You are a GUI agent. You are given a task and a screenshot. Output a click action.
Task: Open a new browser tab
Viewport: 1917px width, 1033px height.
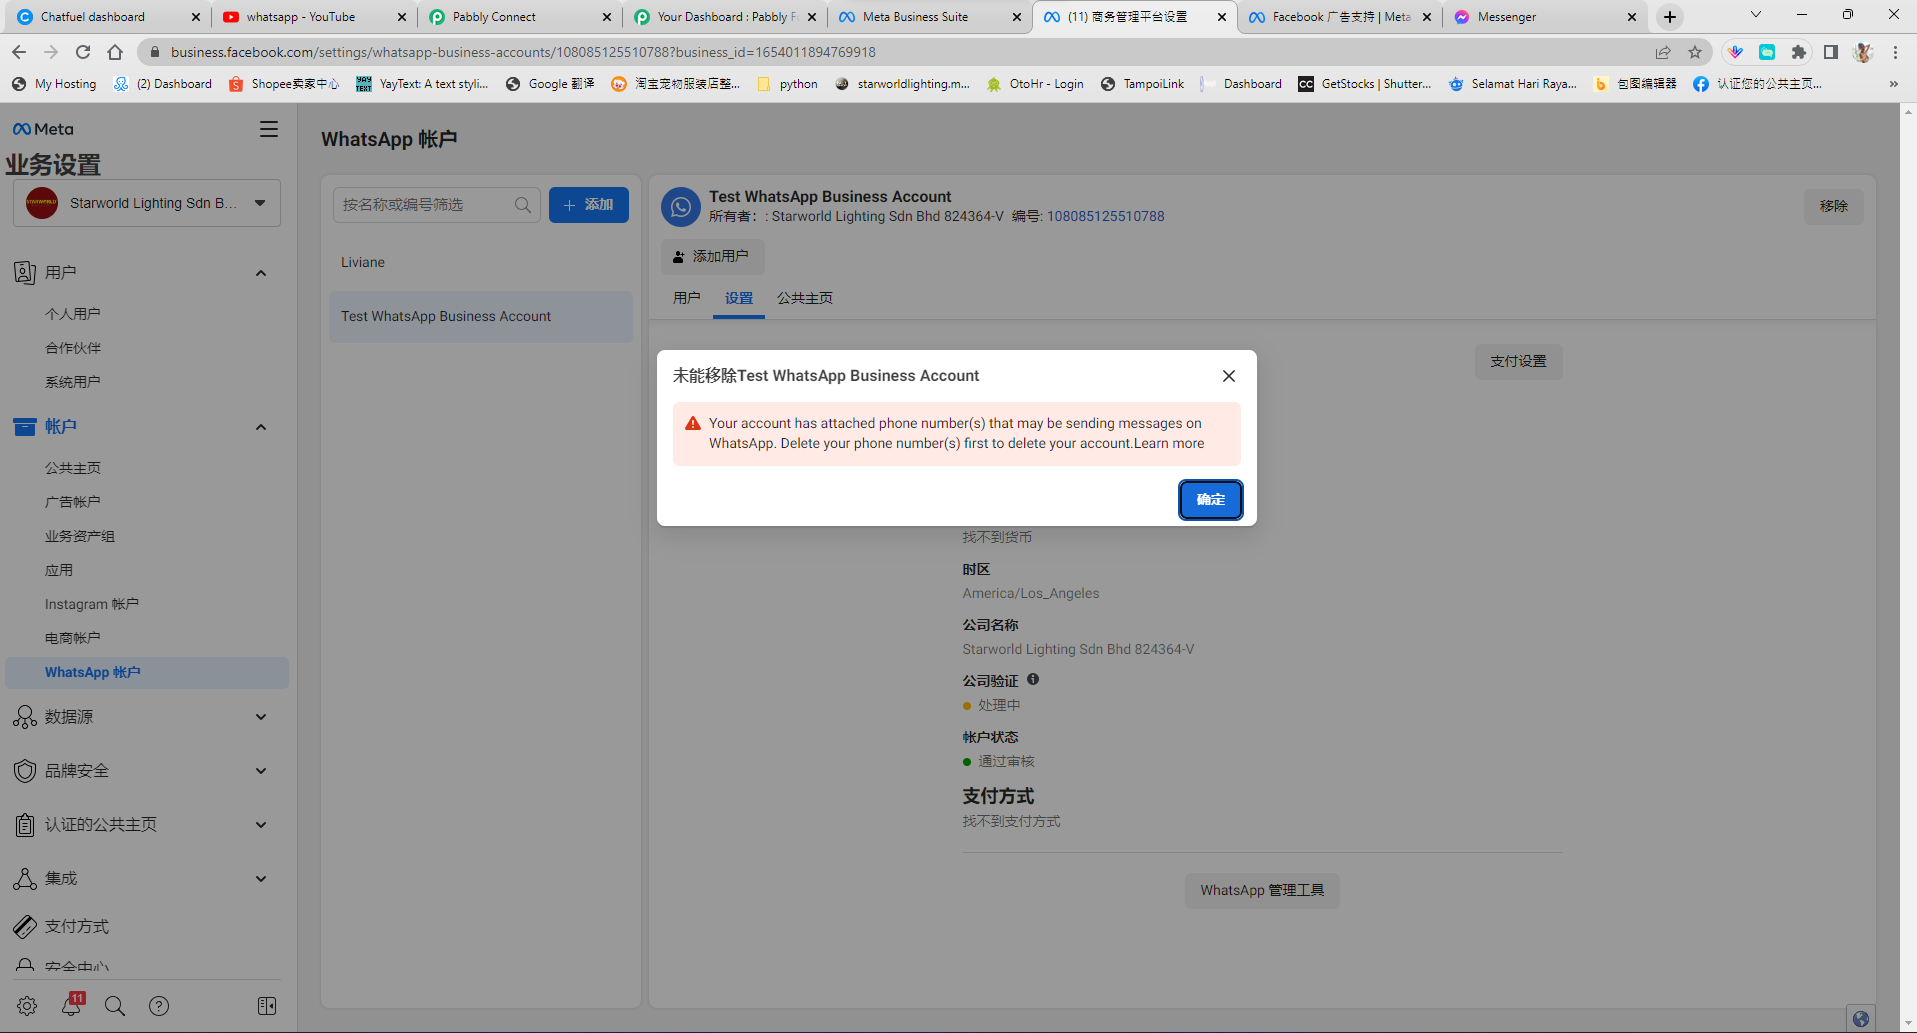(1670, 17)
